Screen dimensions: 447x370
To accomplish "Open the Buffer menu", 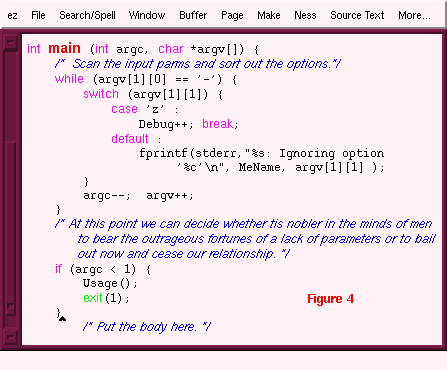I will (x=193, y=15).
